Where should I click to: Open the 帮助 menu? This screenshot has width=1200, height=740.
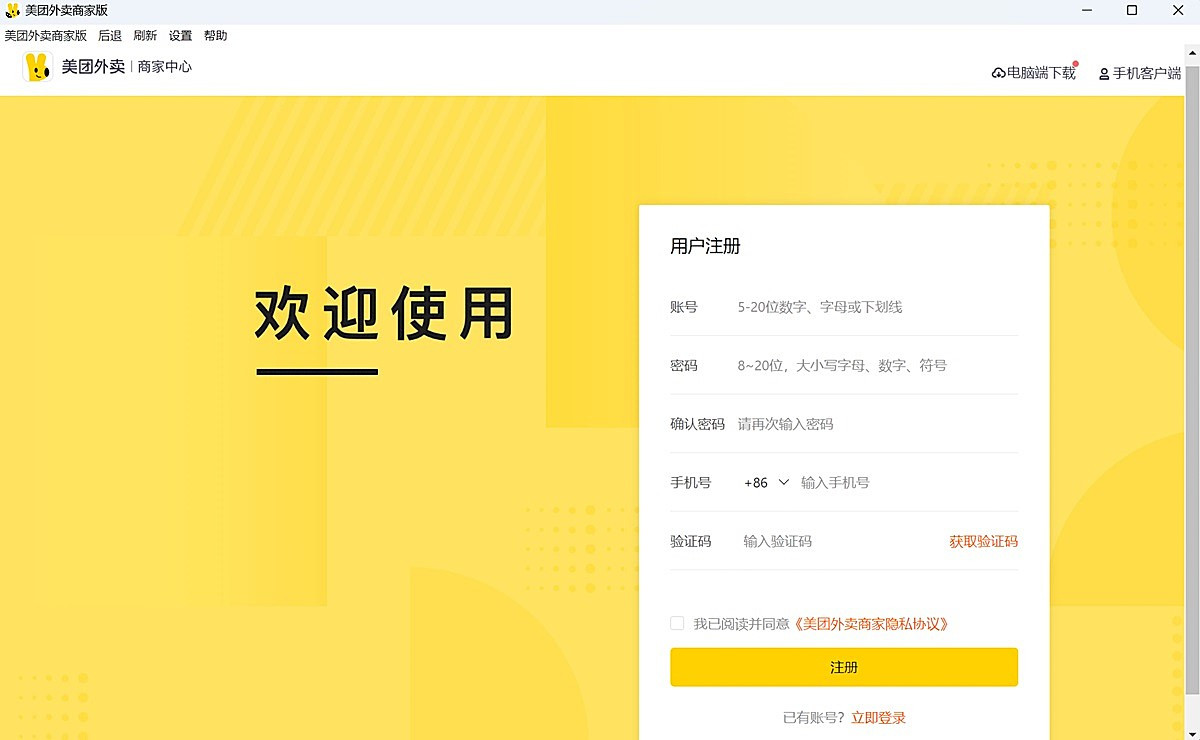(x=215, y=36)
